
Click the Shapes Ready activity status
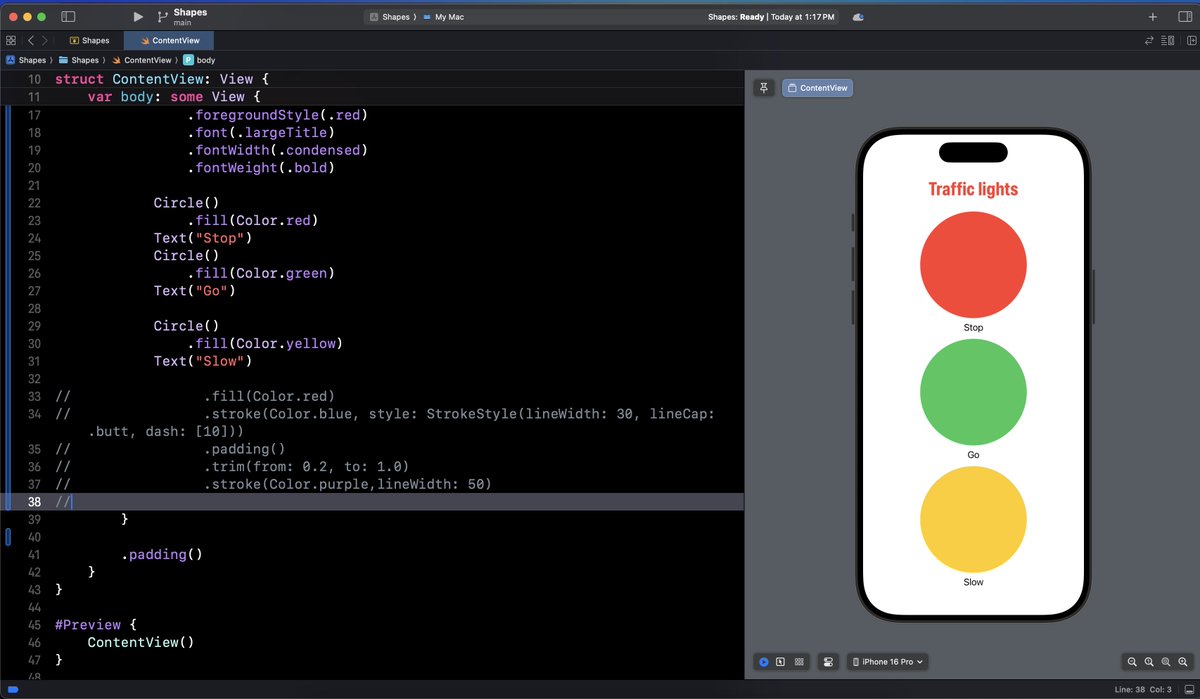click(770, 17)
